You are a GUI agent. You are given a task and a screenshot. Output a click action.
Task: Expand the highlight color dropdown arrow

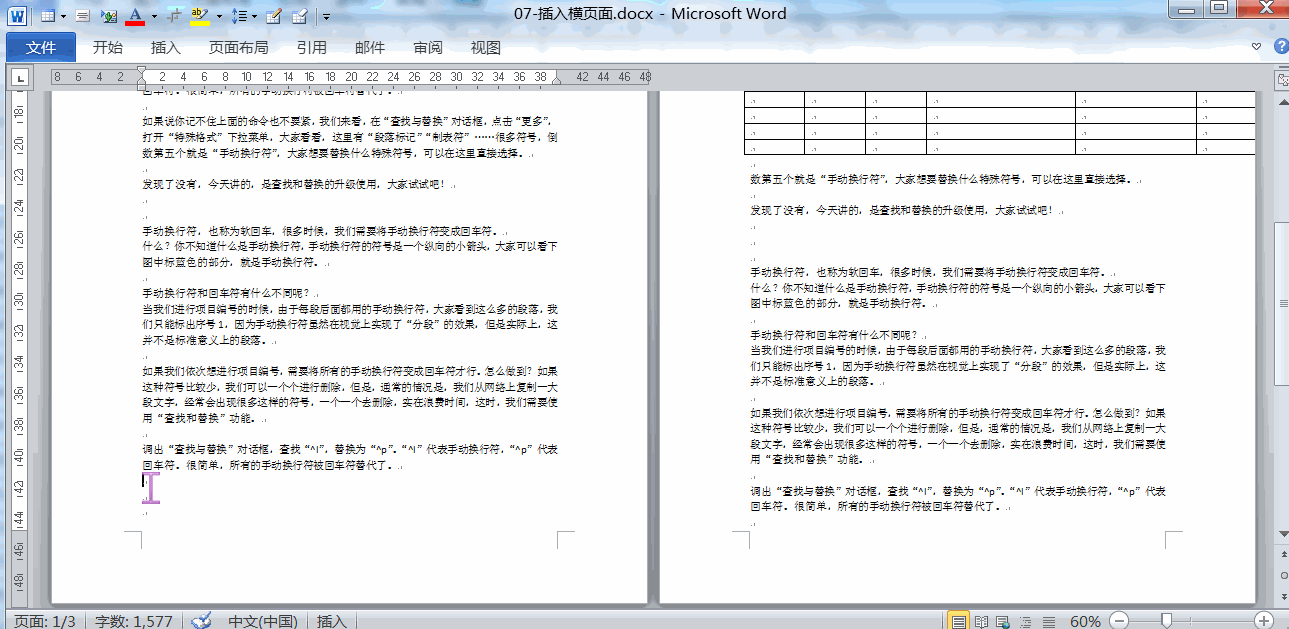click(x=218, y=16)
